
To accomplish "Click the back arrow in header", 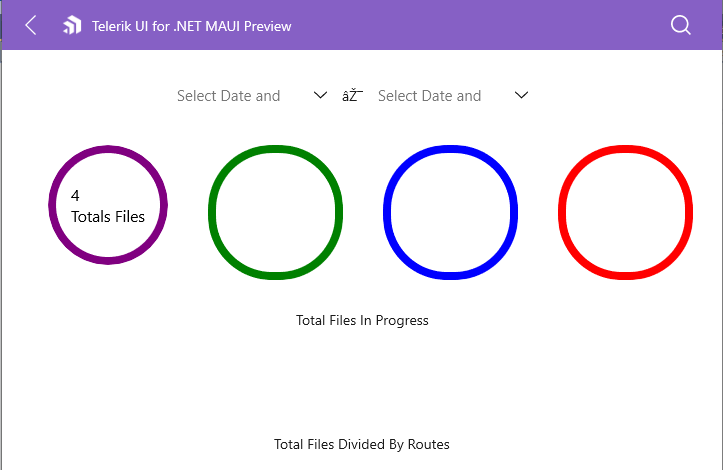I will point(31,26).
